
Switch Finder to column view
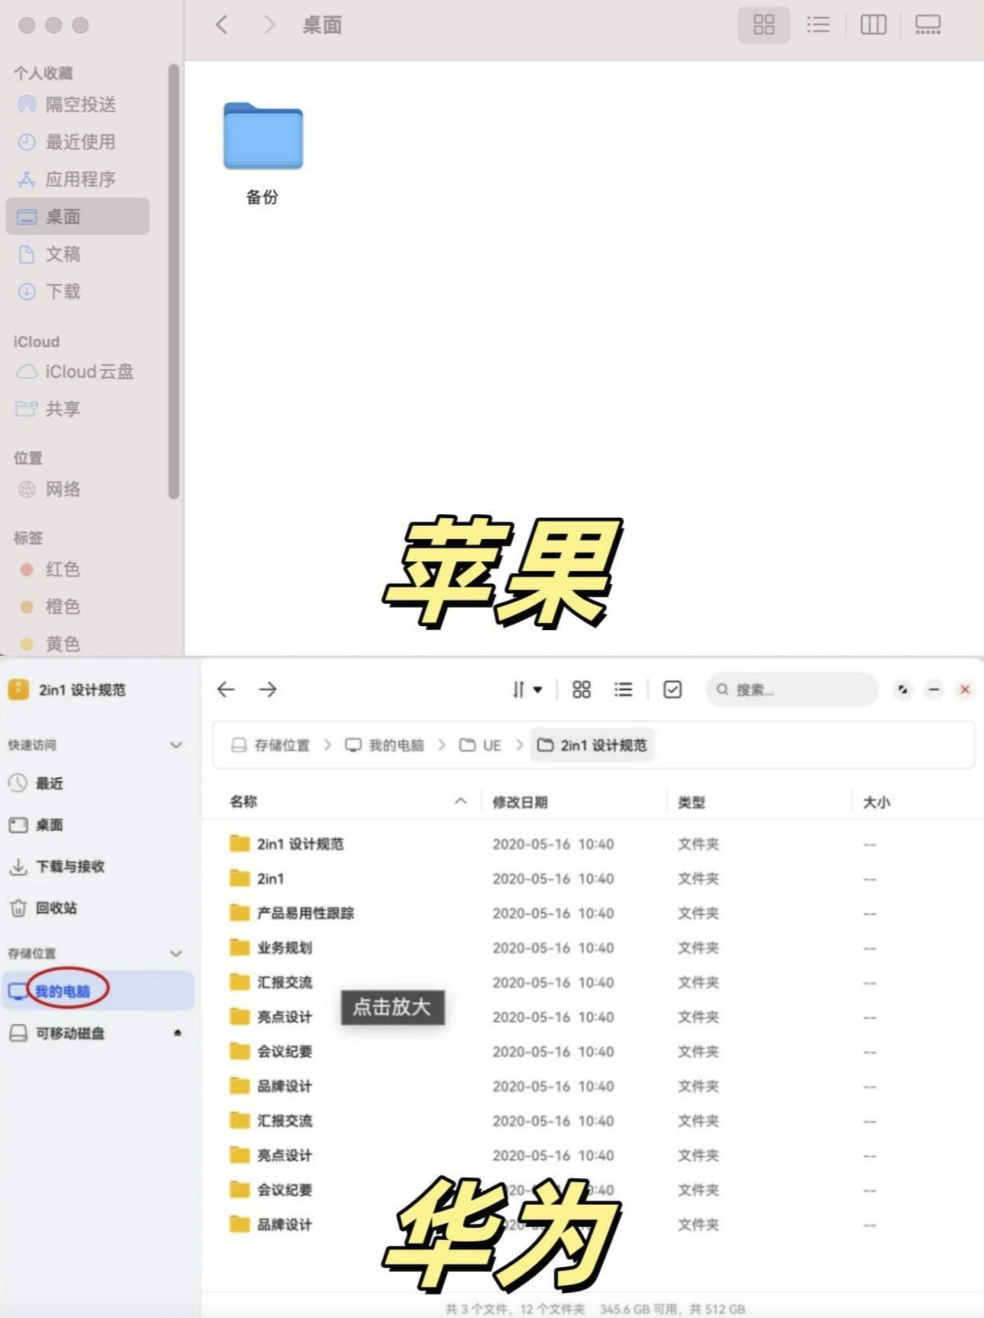click(873, 25)
